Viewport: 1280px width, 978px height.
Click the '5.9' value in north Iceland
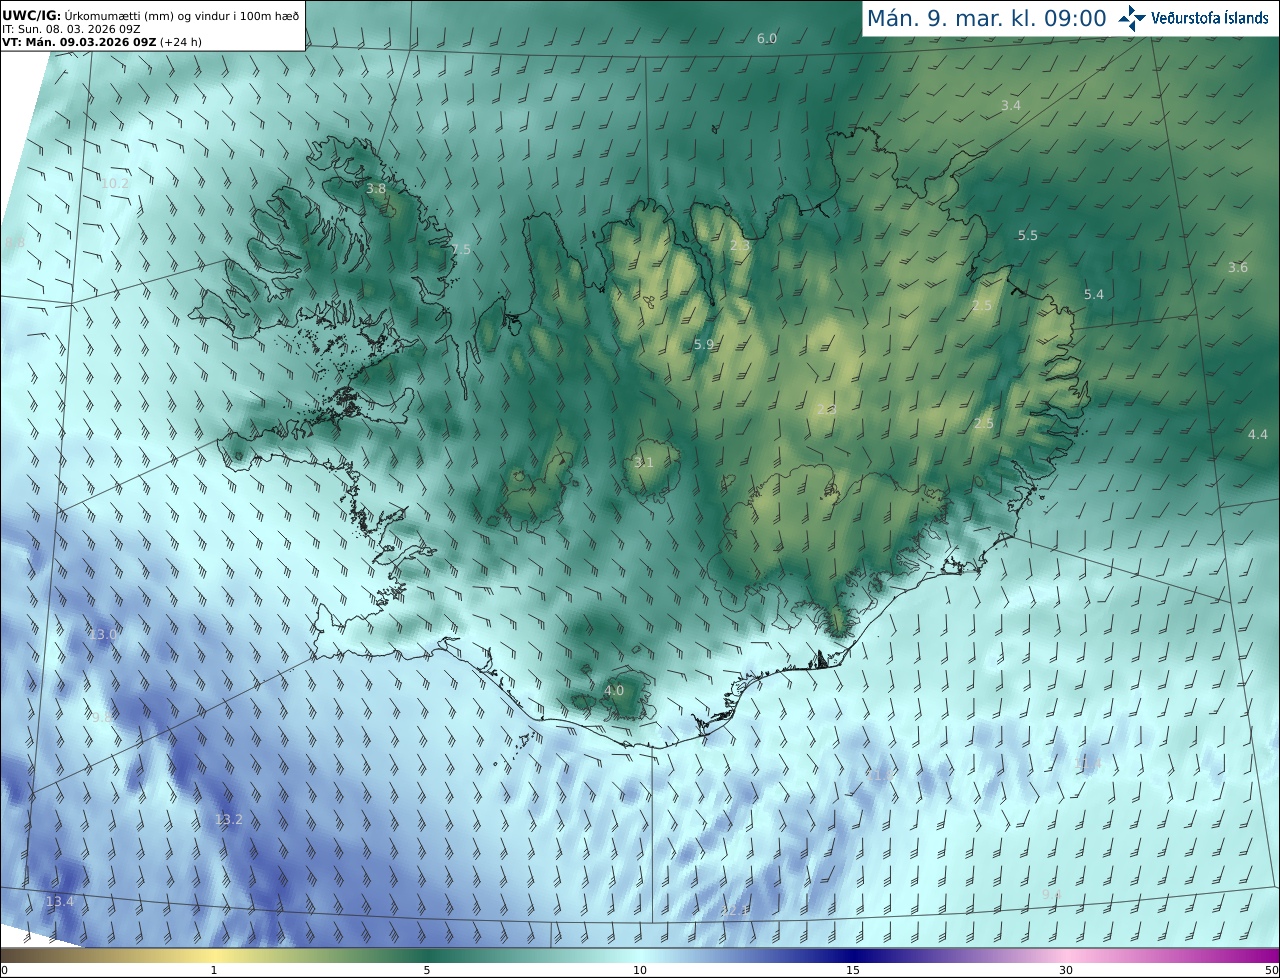coord(704,344)
